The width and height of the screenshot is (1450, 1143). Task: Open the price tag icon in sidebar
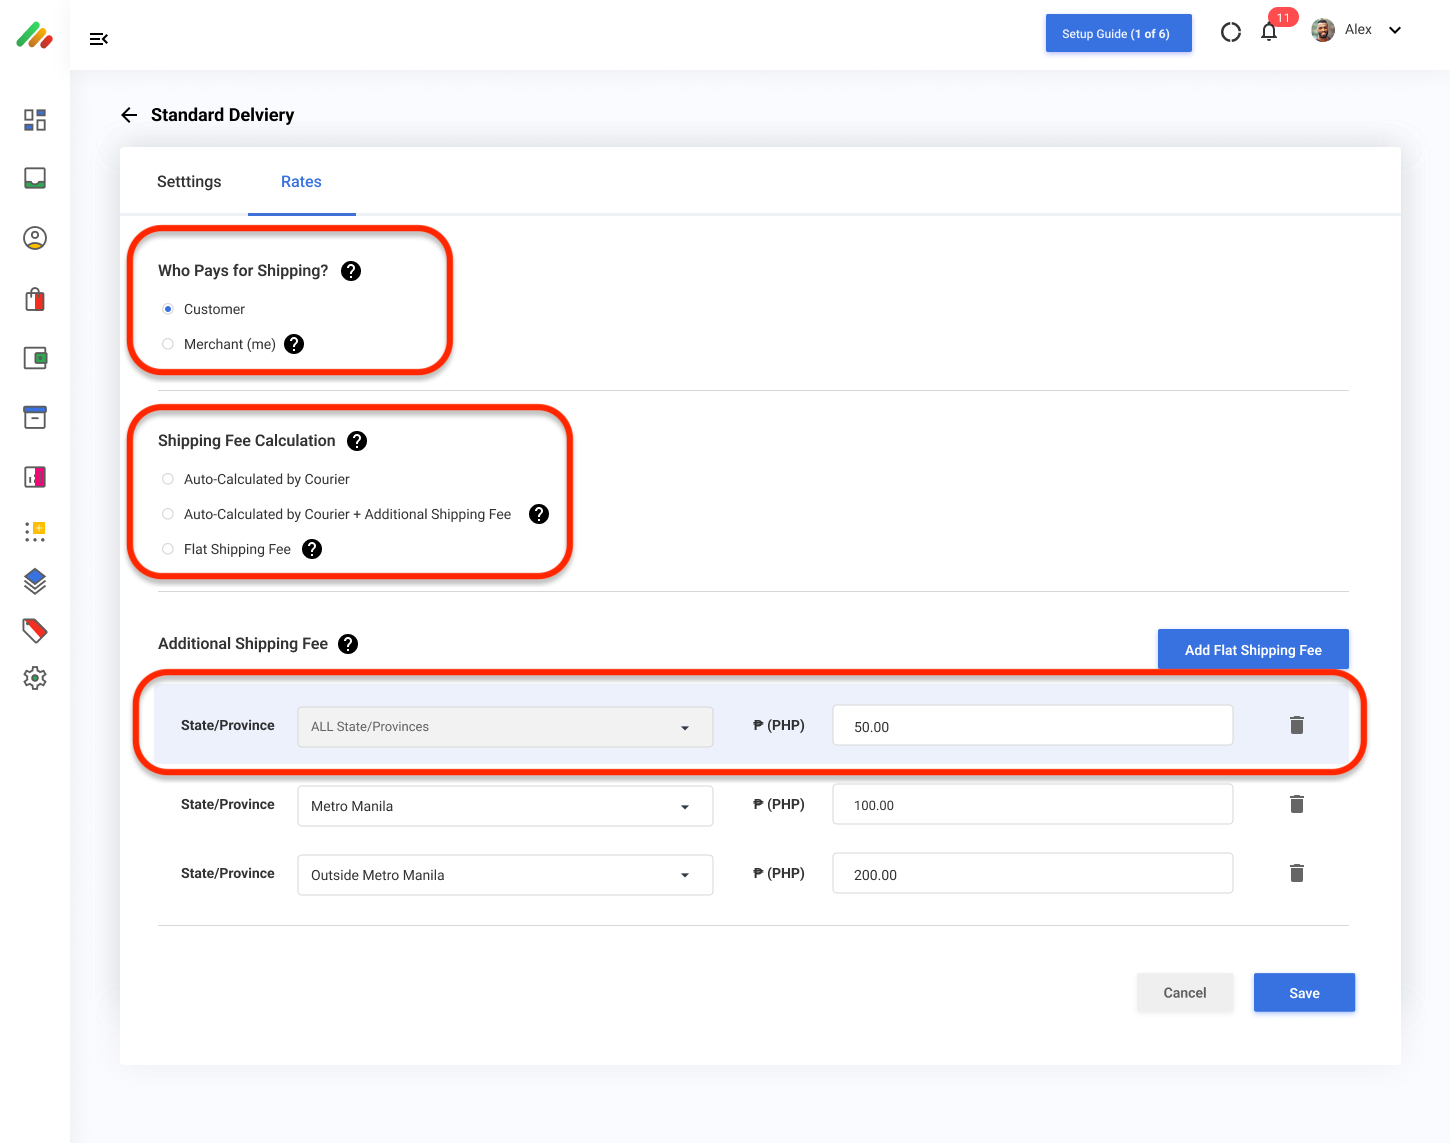pos(35,630)
